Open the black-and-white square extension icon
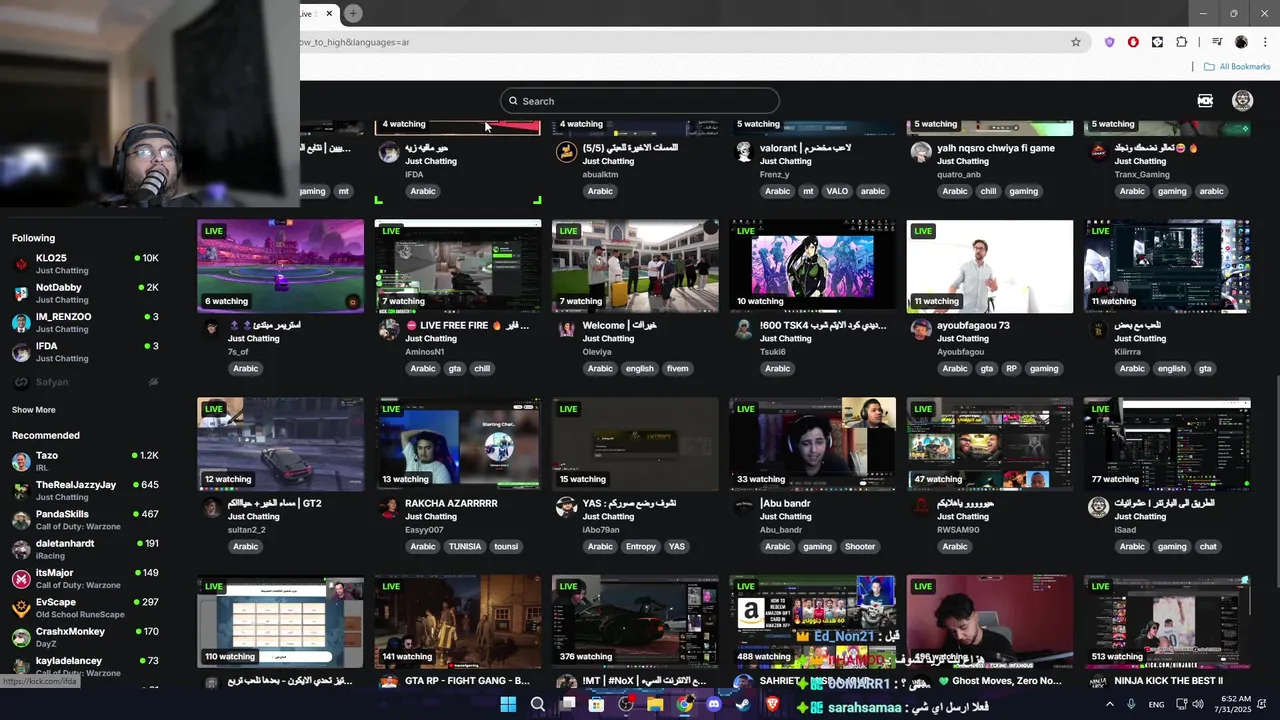This screenshot has width=1280, height=720. [x=1157, y=42]
